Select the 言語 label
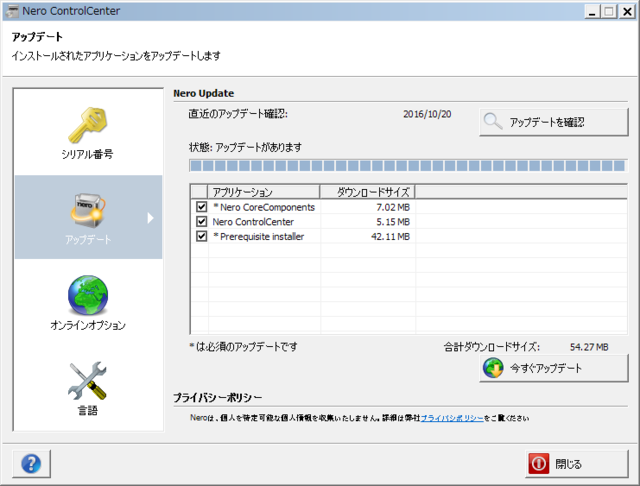Viewport: 640px width, 486px height. point(88,410)
